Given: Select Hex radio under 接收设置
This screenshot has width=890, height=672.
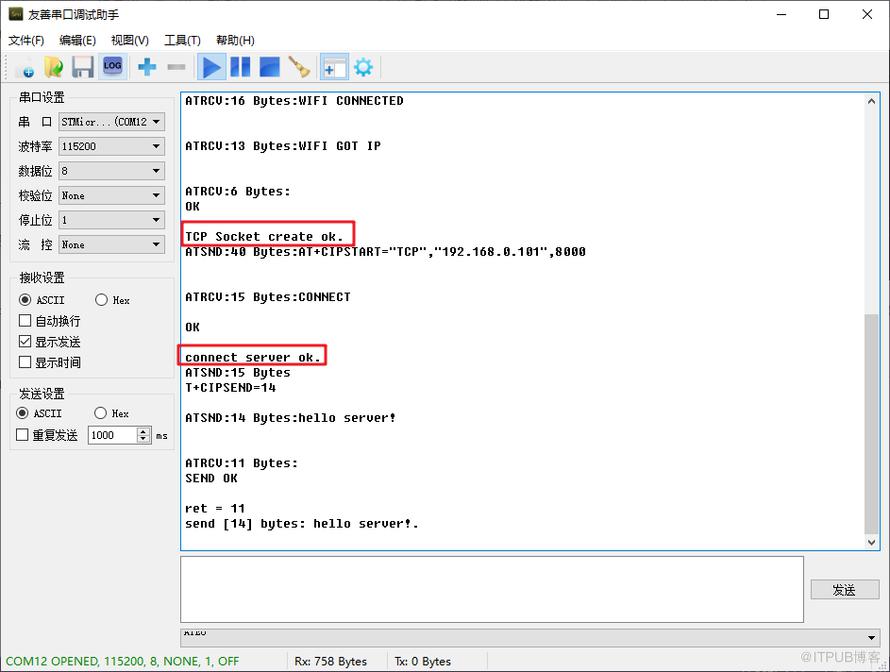Looking at the screenshot, I should (101, 300).
